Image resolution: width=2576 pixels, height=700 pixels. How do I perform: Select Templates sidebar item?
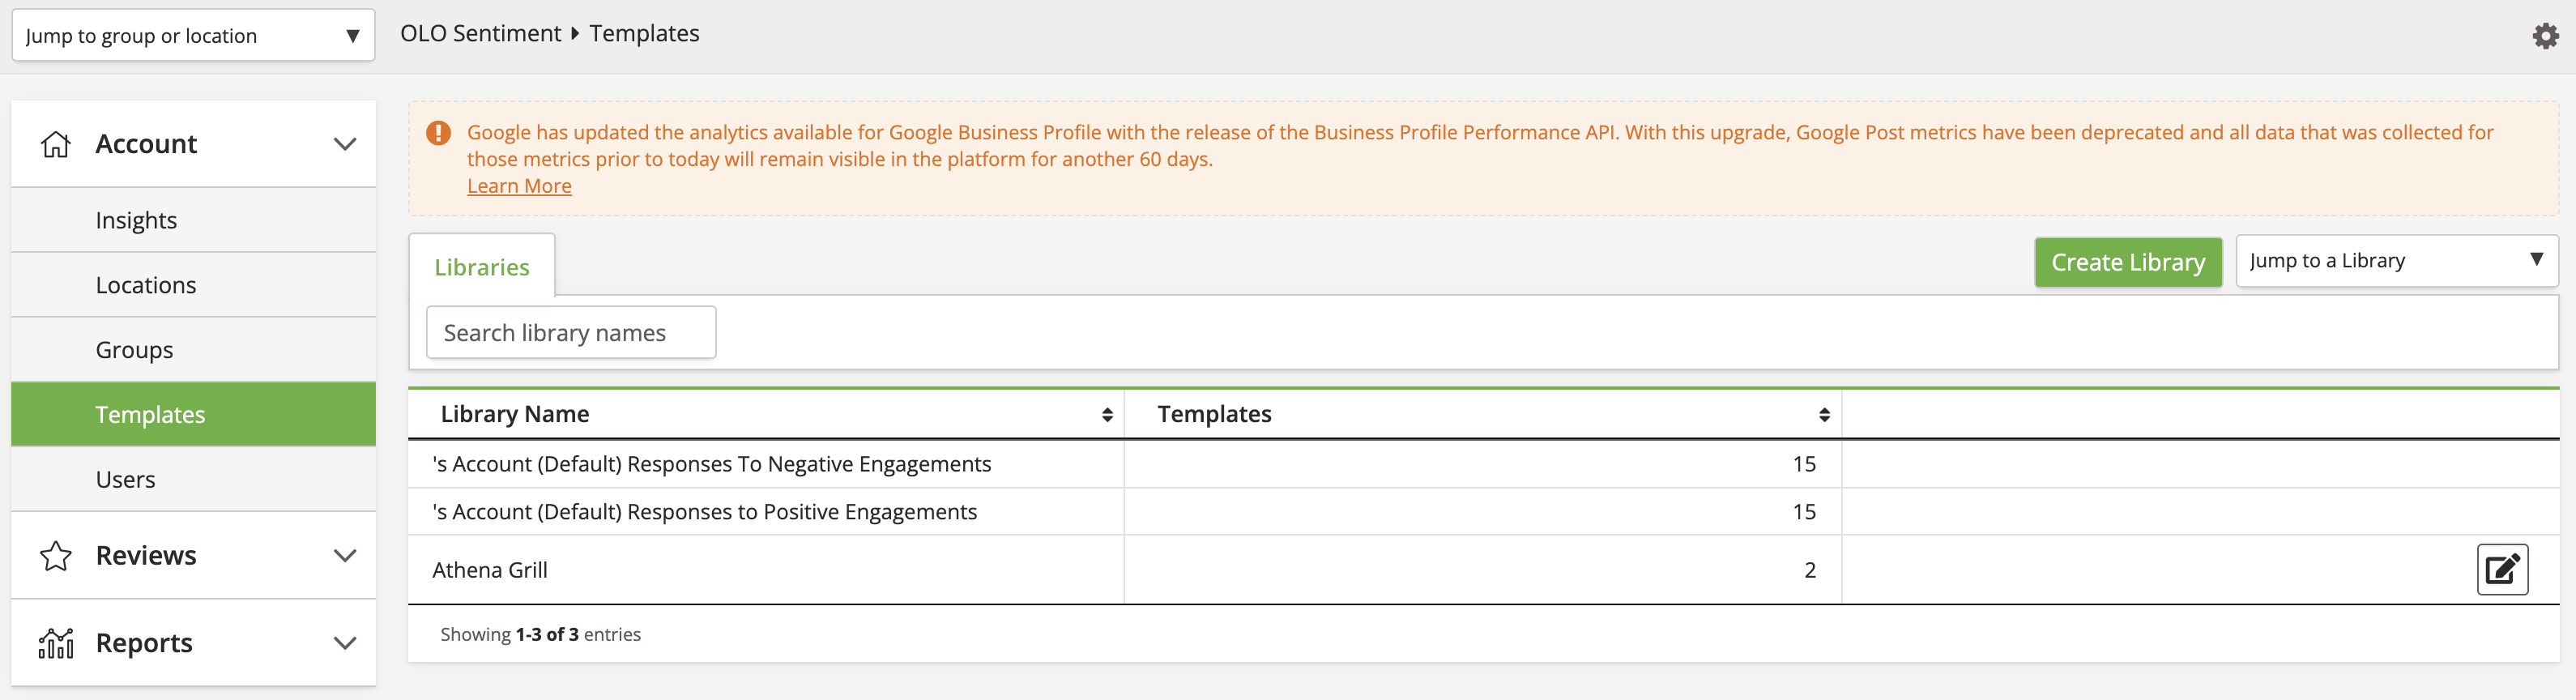[x=193, y=414]
